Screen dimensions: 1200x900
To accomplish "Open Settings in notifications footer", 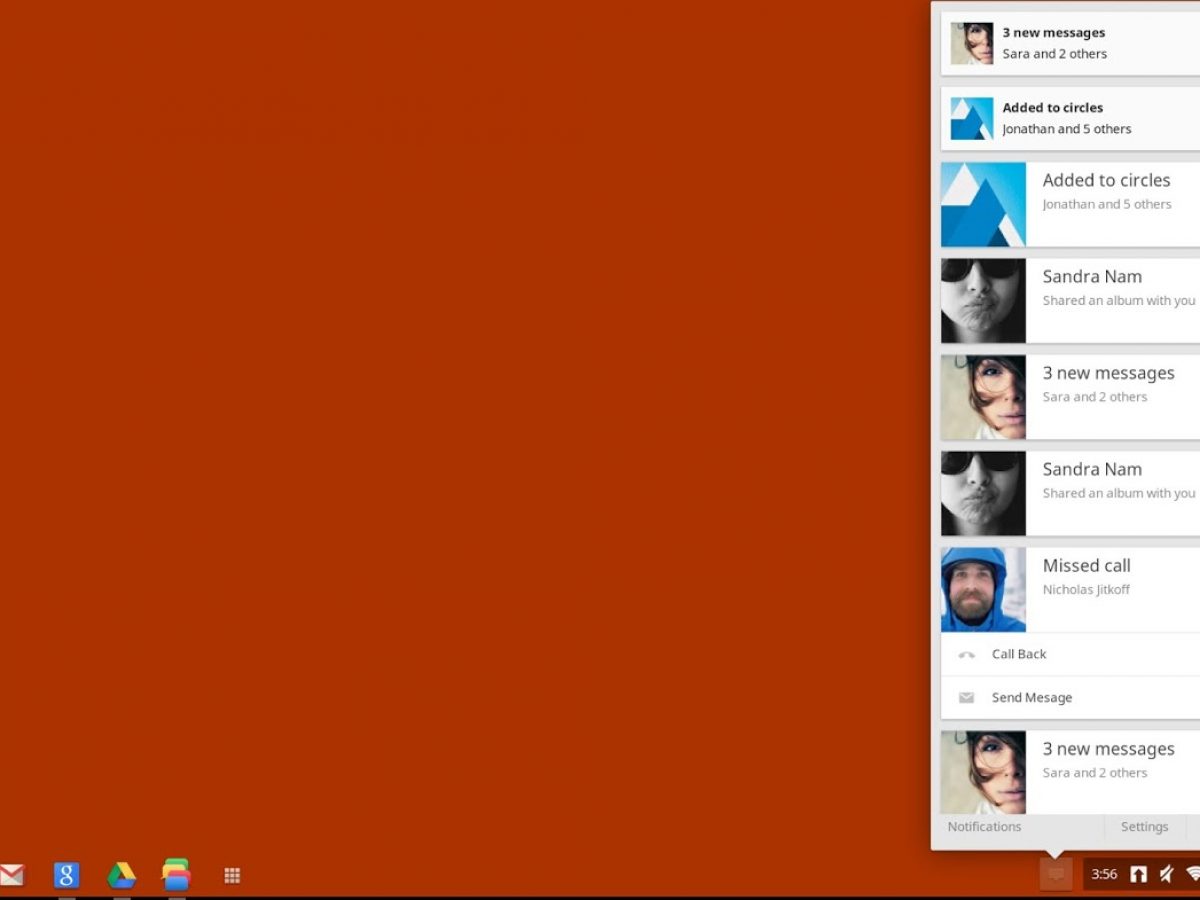I will coord(1144,827).
